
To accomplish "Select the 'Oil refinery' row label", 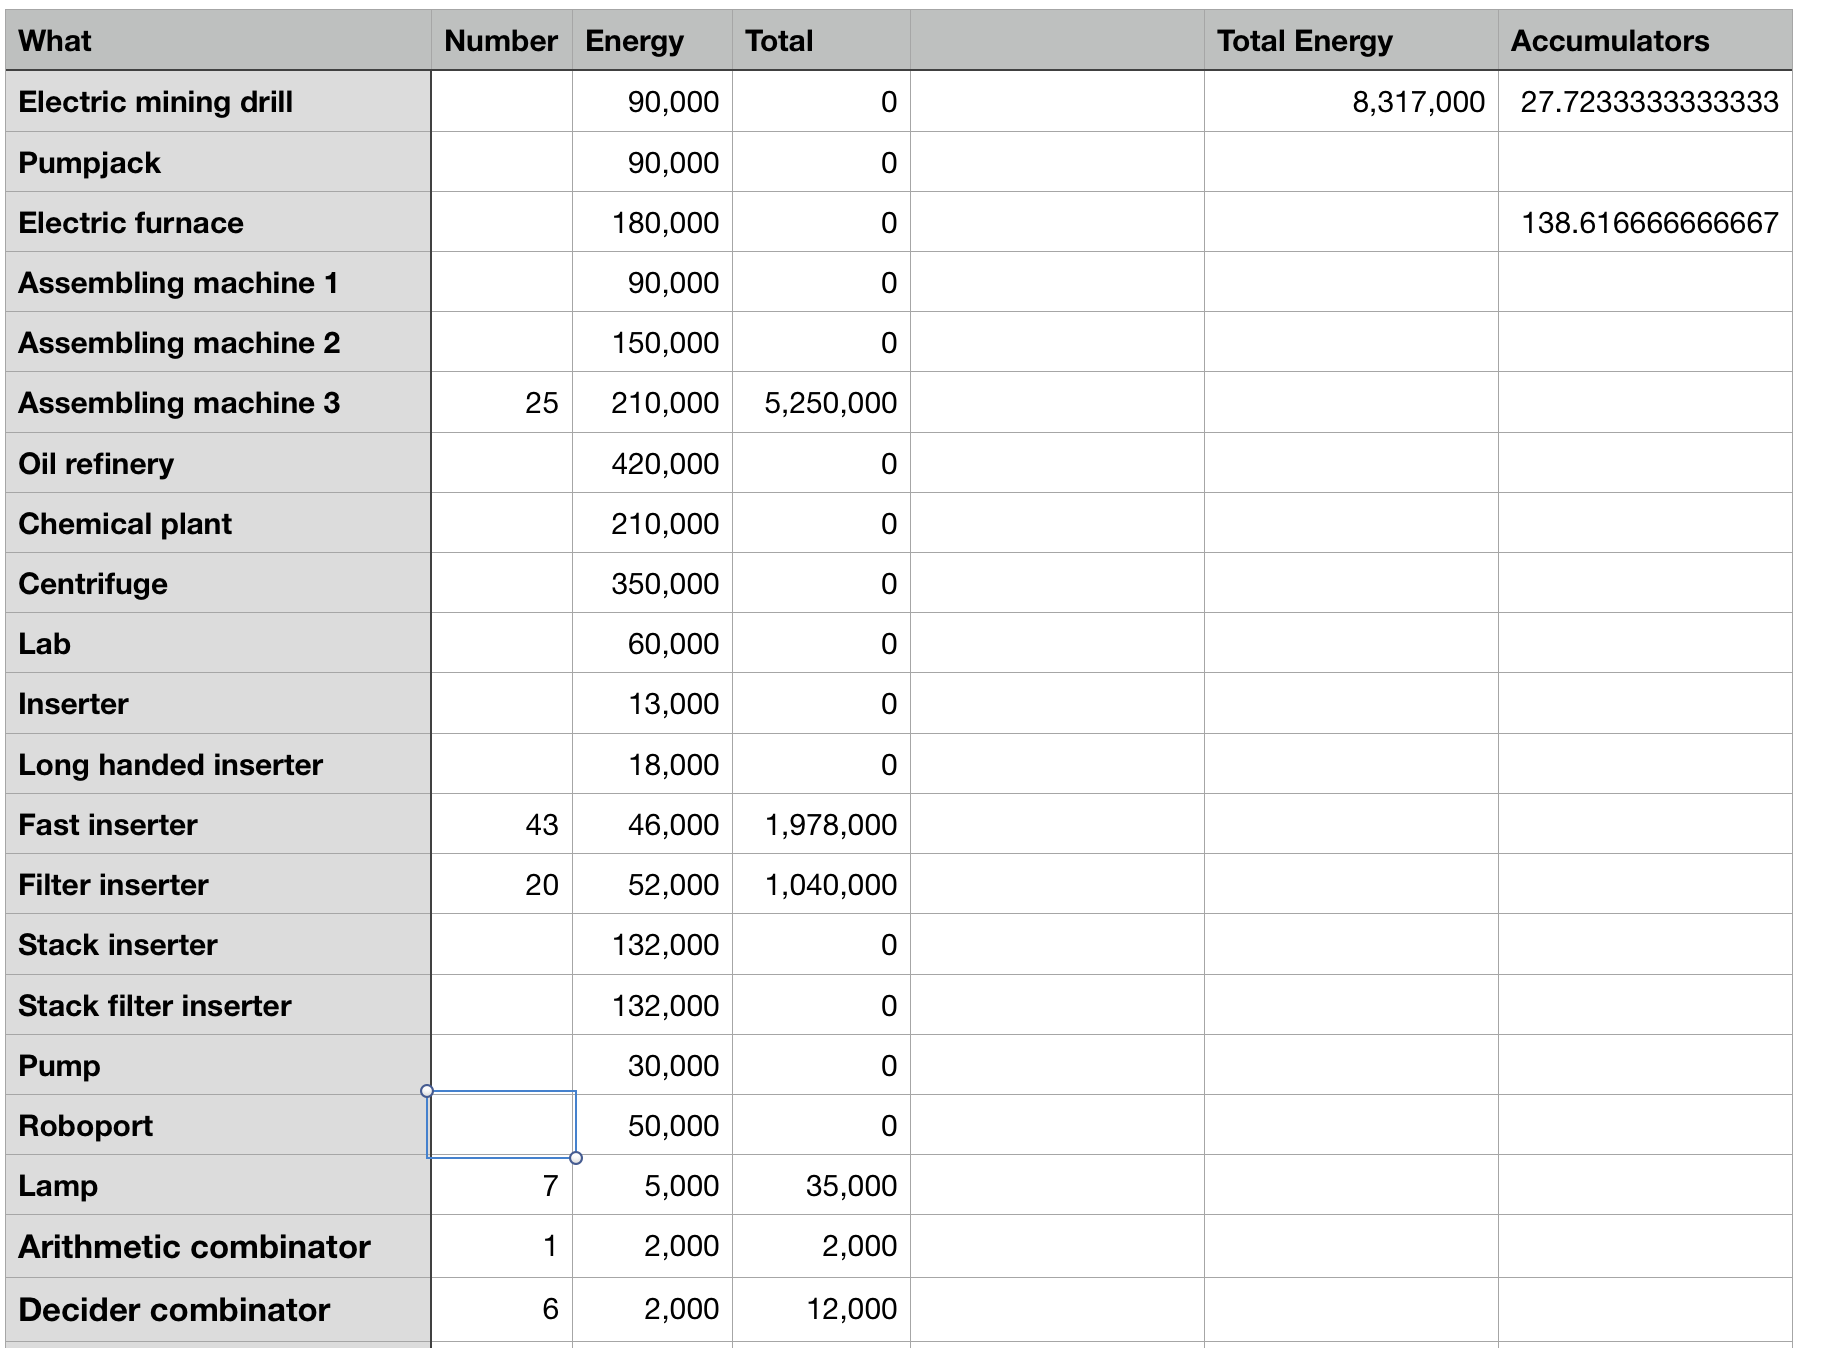I will click(x=218, y=463).
